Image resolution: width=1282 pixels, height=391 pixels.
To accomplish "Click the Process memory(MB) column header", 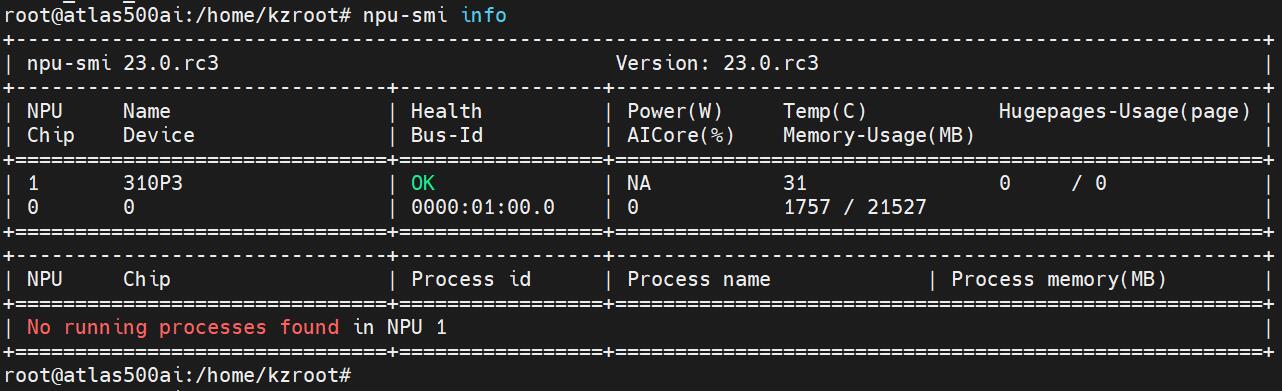I will [x=1059, y=279].
